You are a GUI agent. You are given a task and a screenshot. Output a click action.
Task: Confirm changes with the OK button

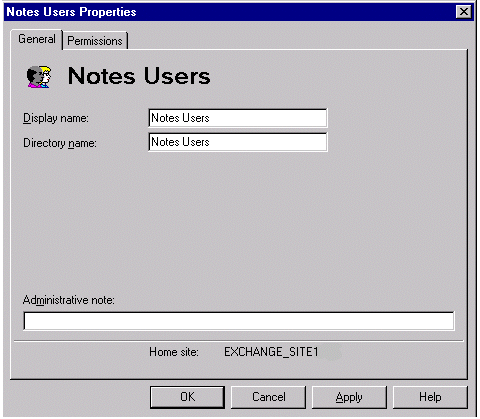[187, 397]
